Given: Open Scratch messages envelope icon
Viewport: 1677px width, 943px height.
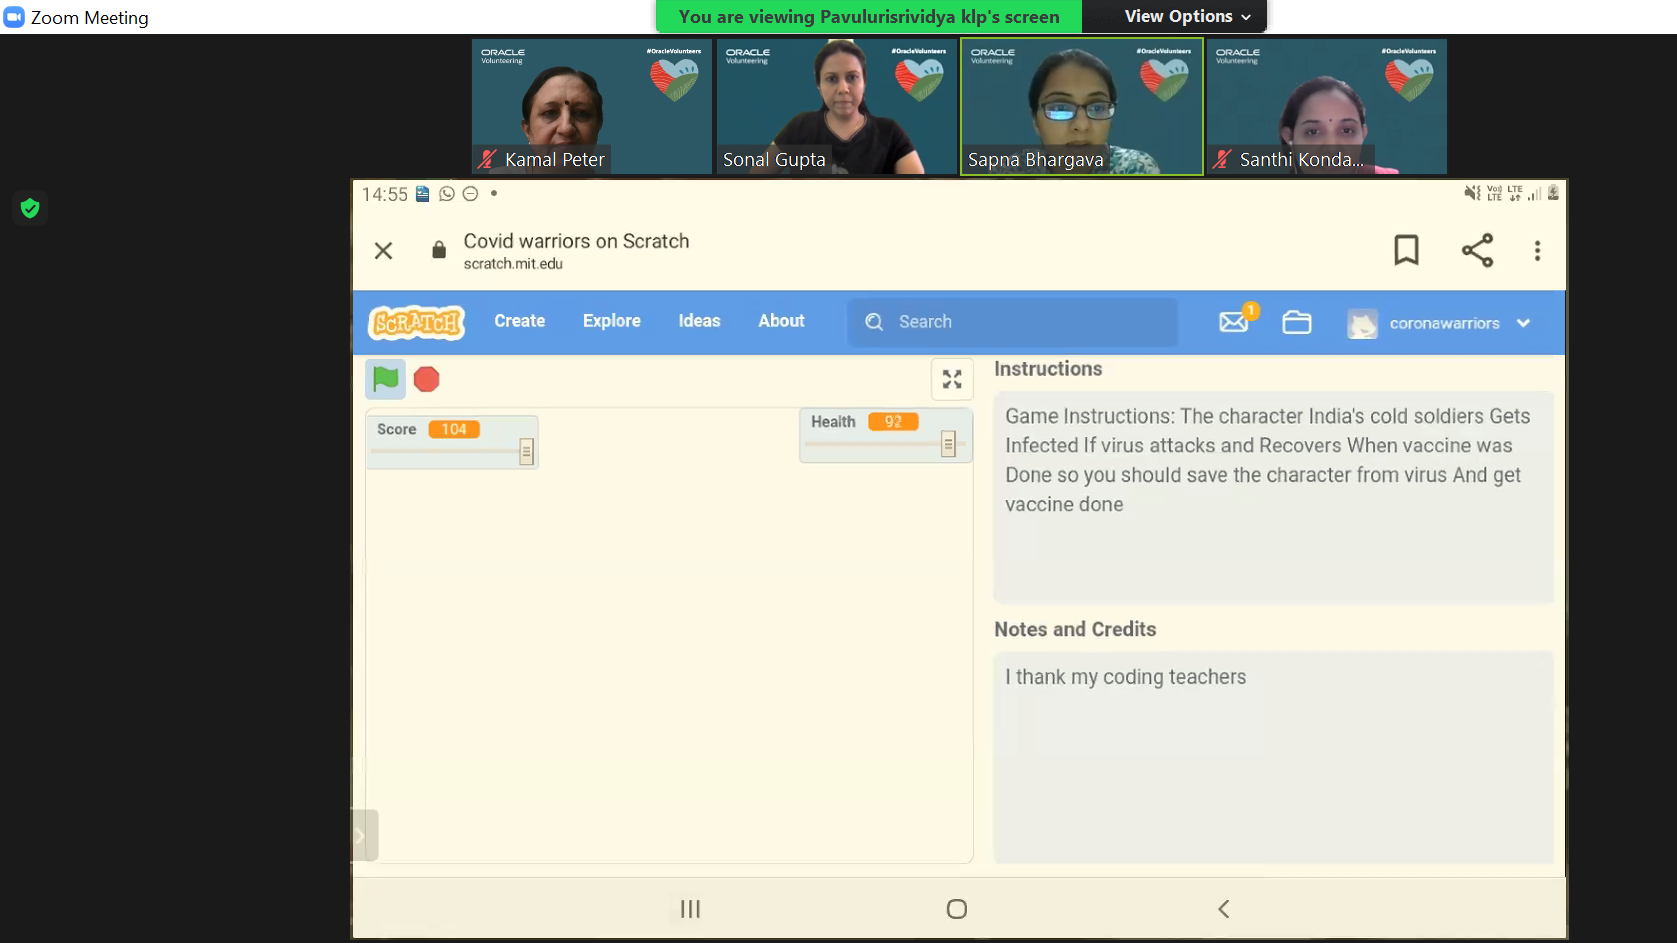Looking at the screenshot, I should tap(1234, 322).
